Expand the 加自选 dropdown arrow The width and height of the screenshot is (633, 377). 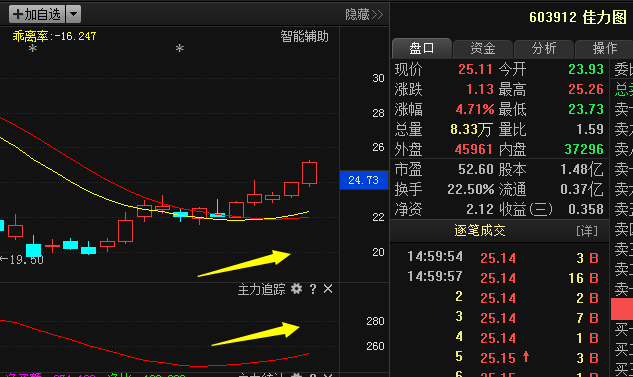(x=73, y=14)
